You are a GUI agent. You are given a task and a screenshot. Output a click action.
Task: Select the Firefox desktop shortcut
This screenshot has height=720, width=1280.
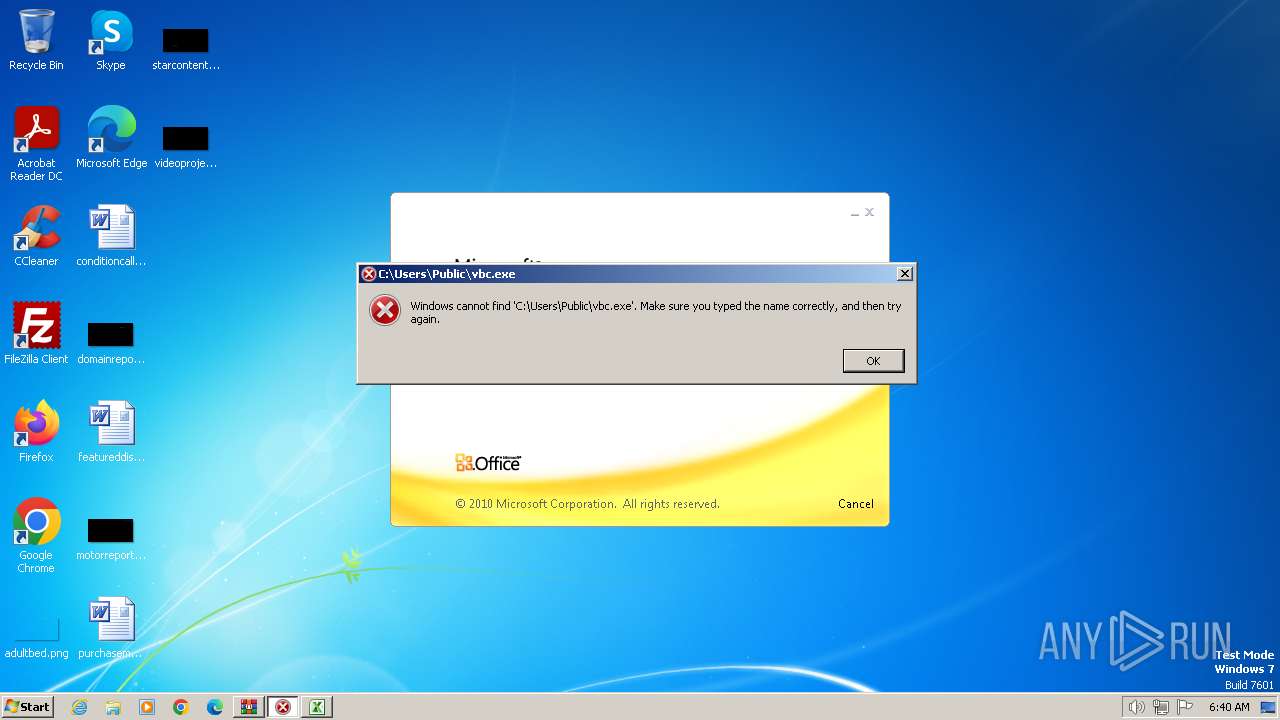pos(36,432)
